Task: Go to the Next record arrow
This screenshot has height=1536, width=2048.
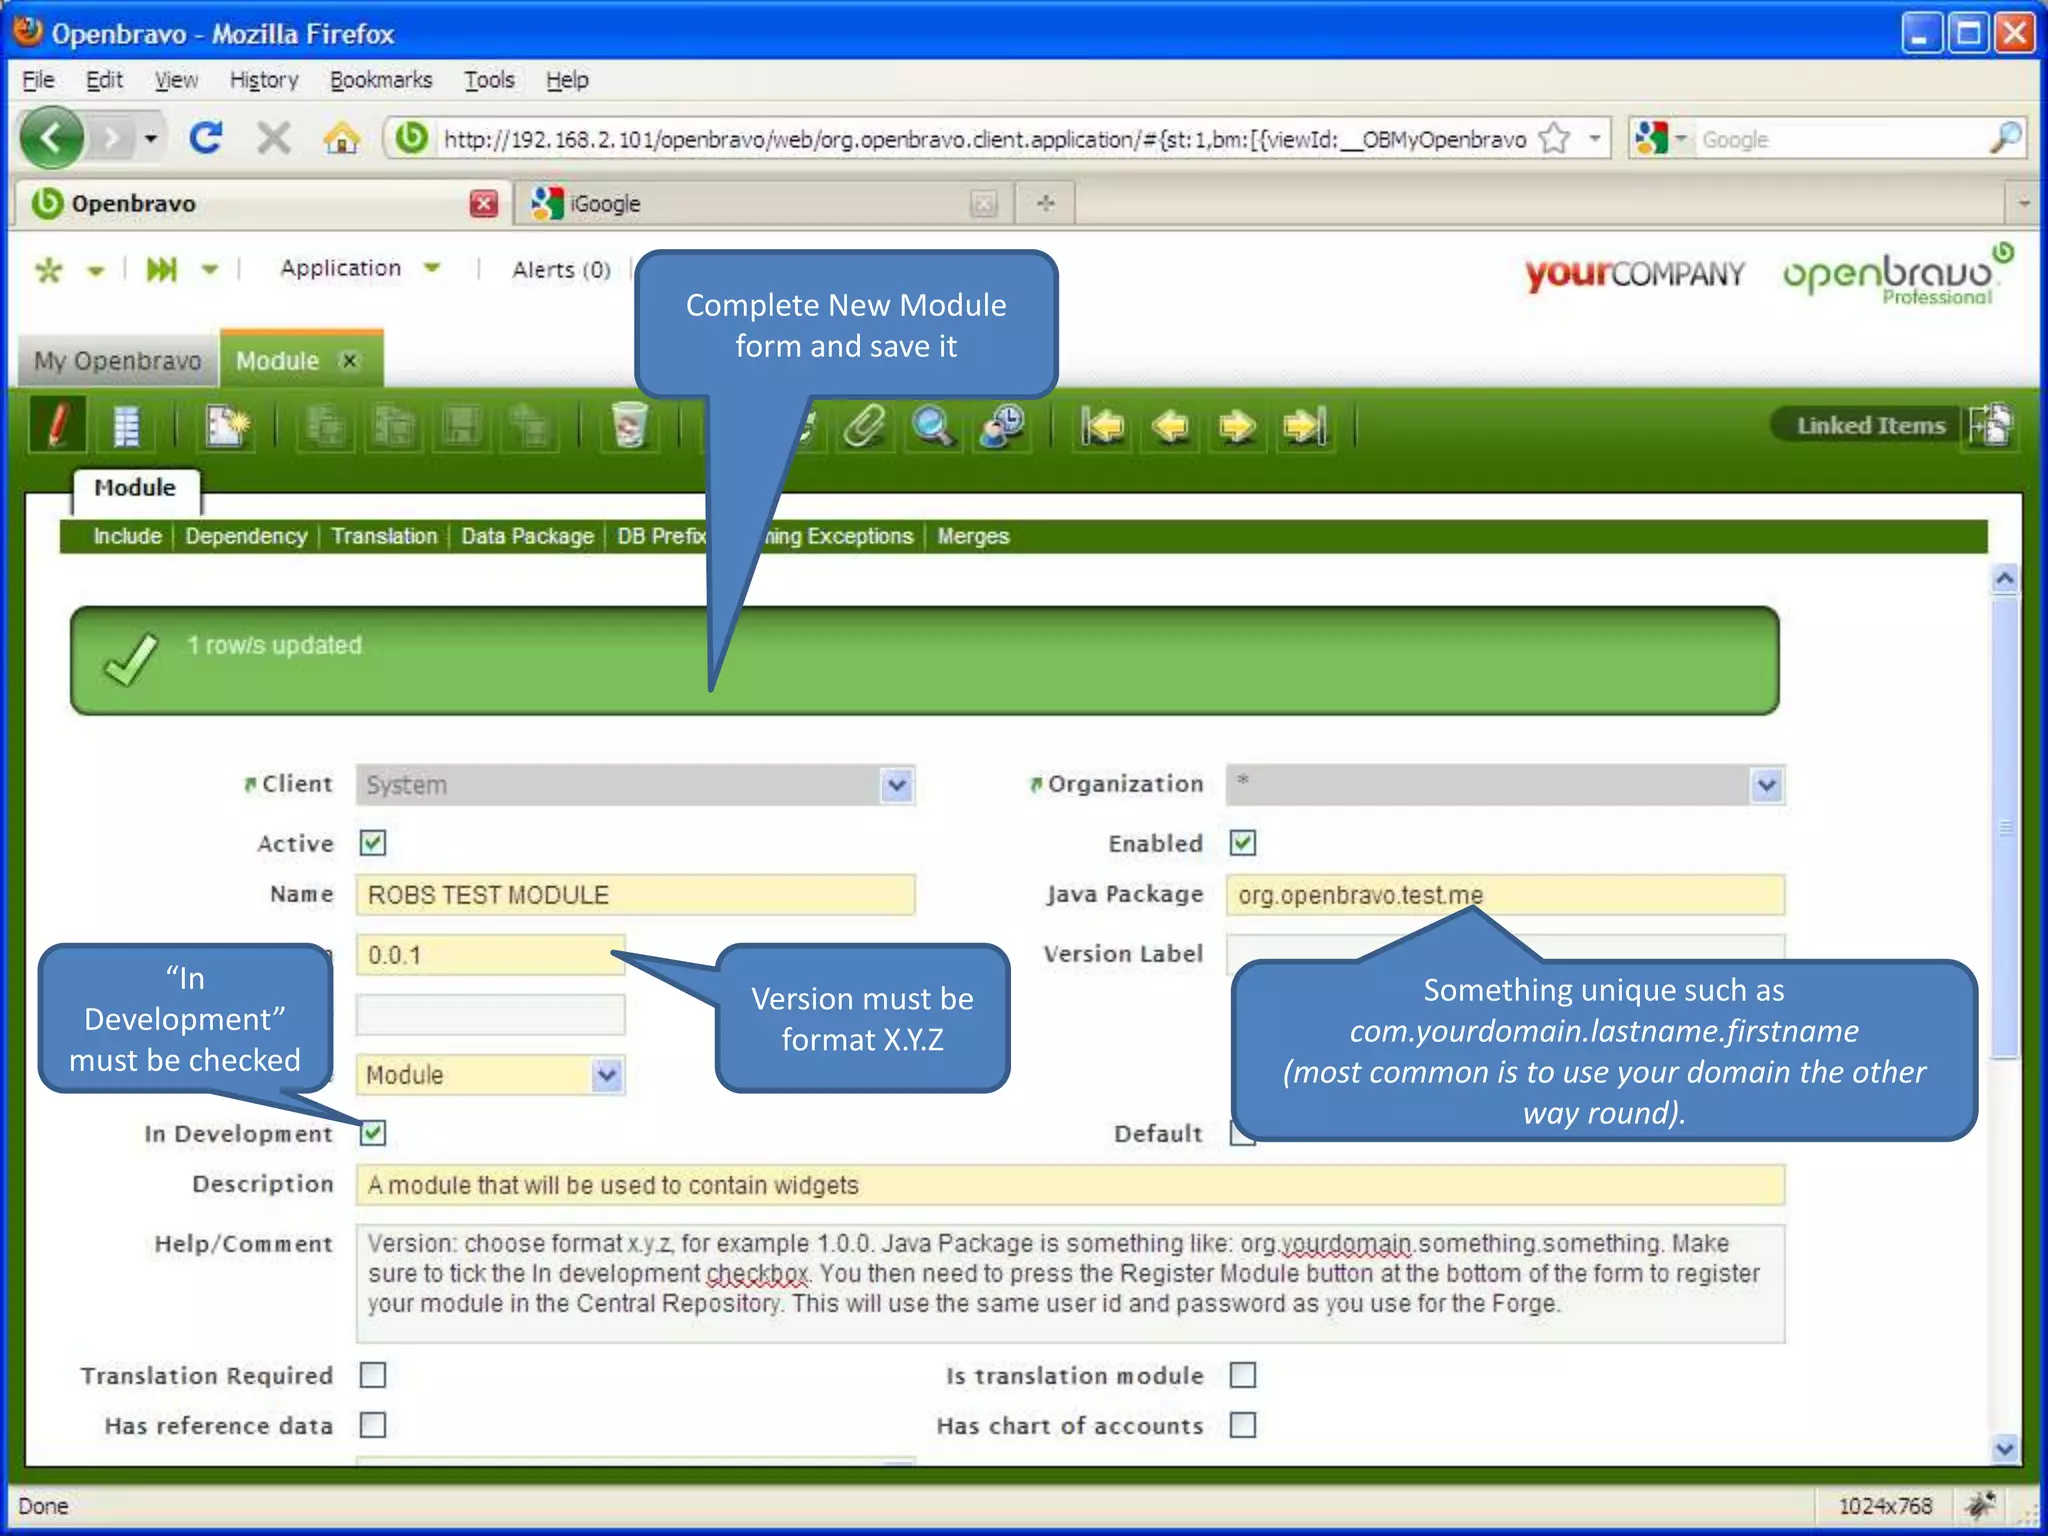Action: (1237, 427)
